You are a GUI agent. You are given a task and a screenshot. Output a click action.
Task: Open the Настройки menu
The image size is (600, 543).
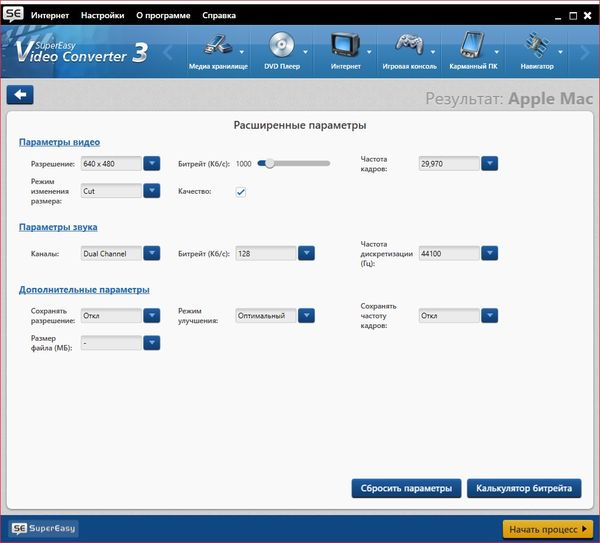[103, 15]
